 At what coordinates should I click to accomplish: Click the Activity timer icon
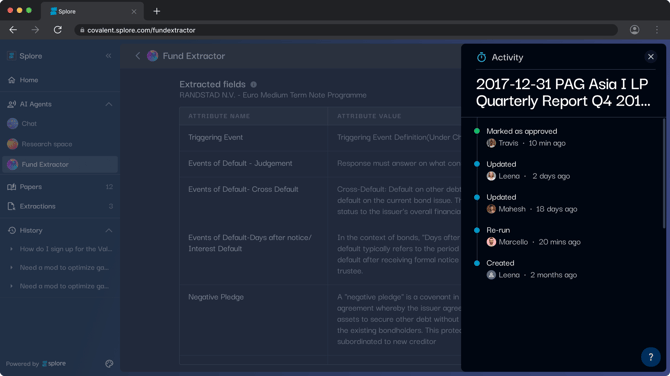click(481, 57)
